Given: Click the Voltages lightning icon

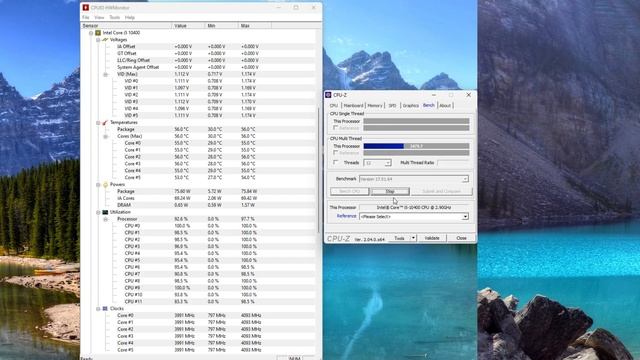Looking at the screenshot, I should (x=105, y=40).
